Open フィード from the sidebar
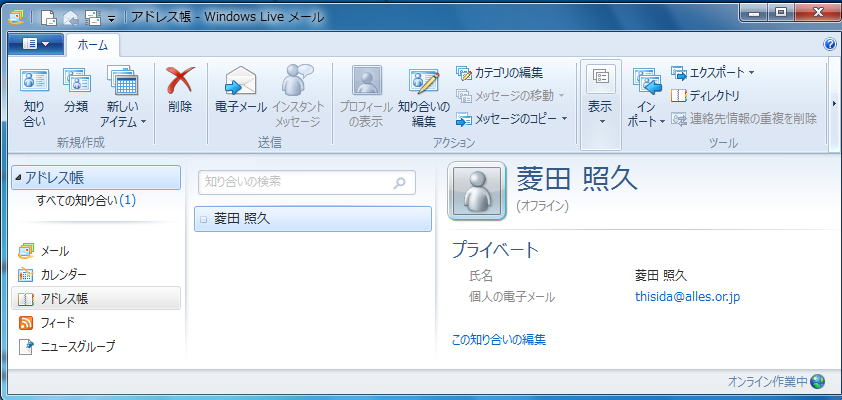The image size is (842, 400). pos(47,323)
